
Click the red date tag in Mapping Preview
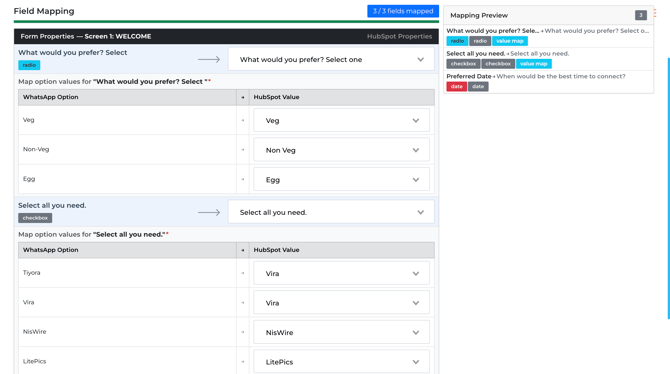tap(456, 86)
